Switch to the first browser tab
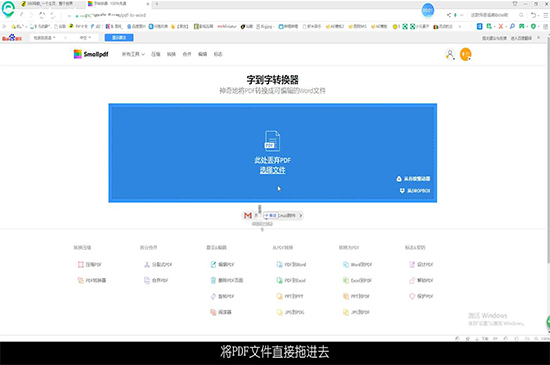Viewport: 550px width, 365px height. [x=50, y=4]
